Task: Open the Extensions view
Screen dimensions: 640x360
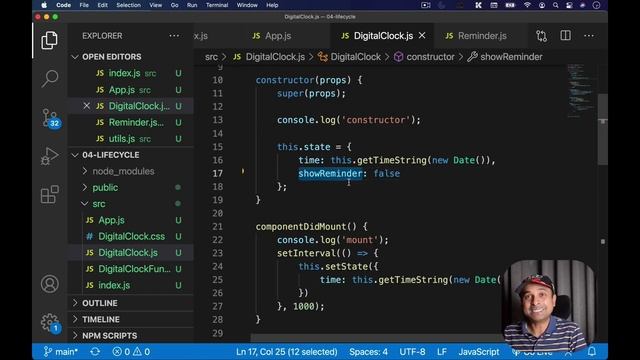Action: 49,194
